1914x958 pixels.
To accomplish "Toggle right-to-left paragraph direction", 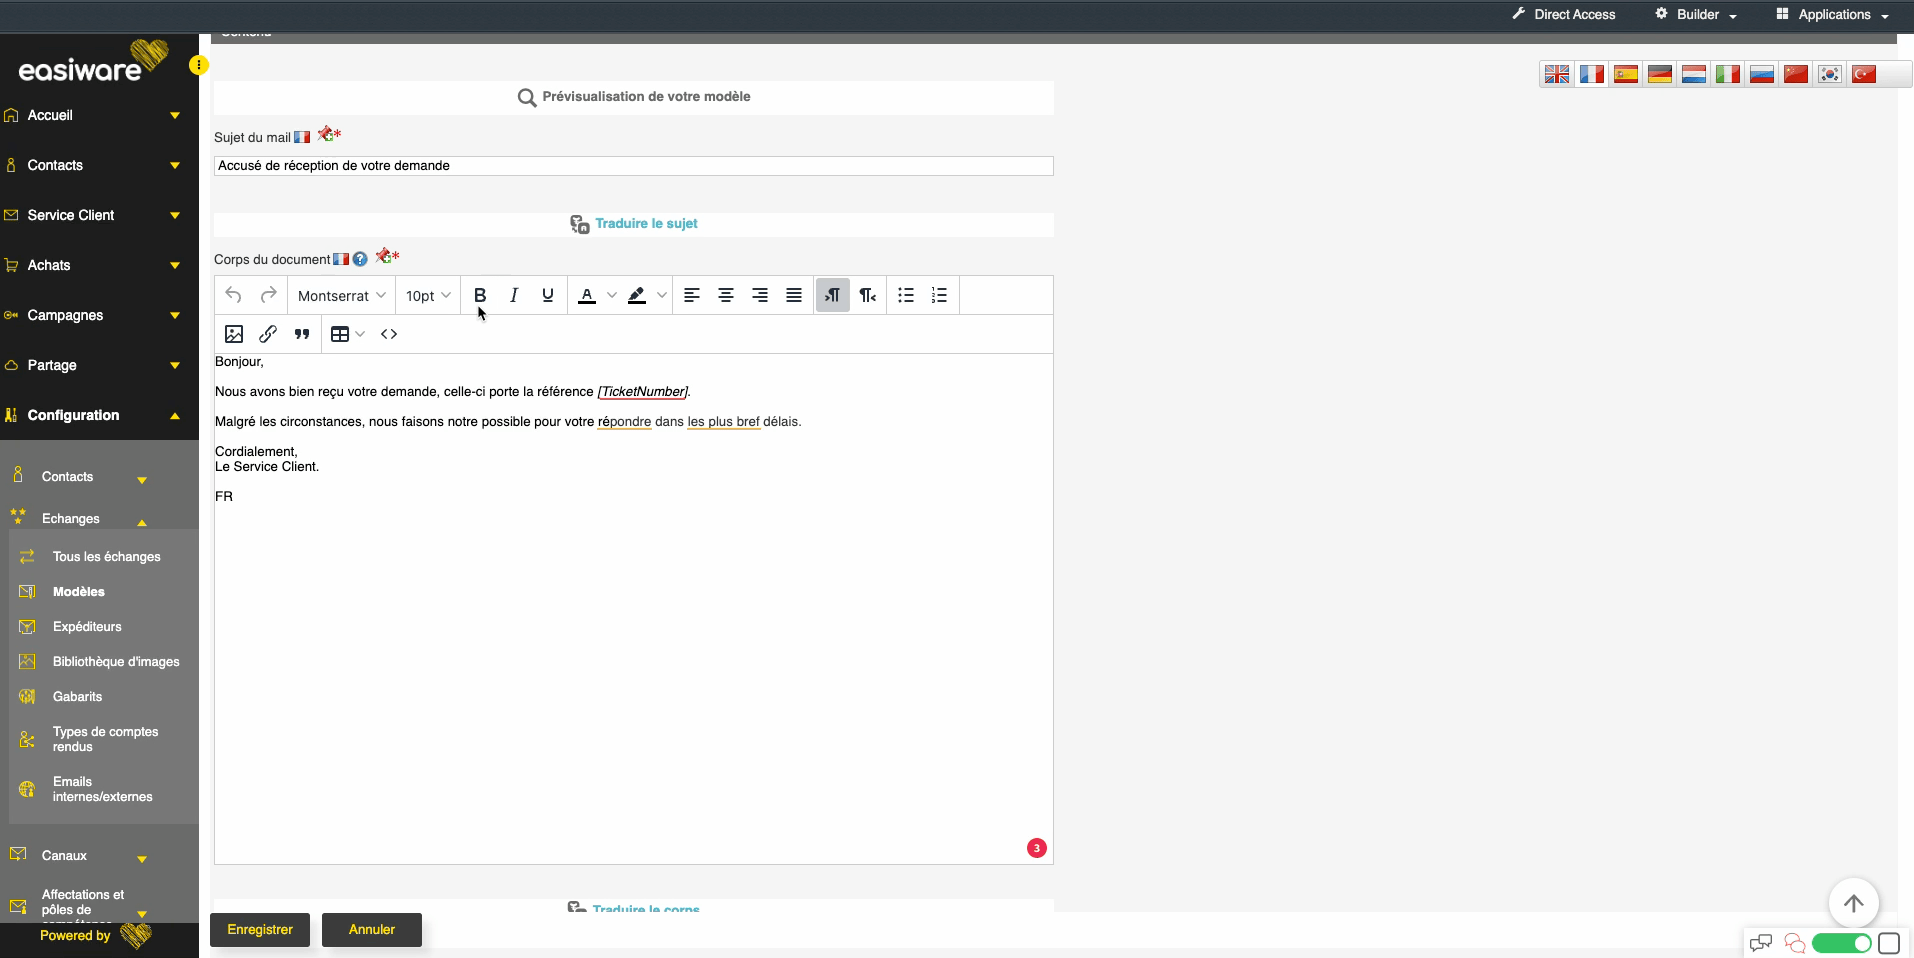I will coord(867,295).
